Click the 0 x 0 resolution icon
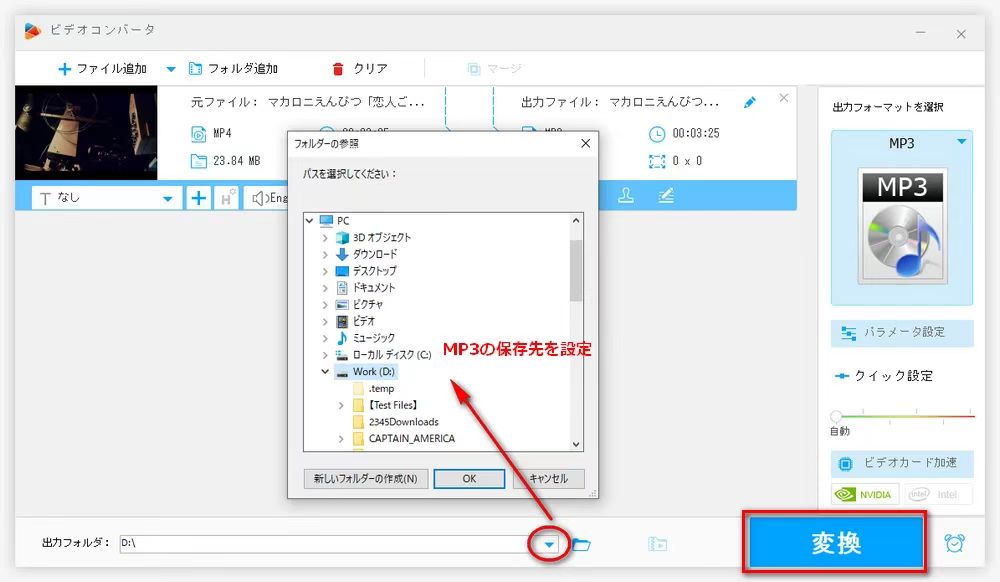 657,161
